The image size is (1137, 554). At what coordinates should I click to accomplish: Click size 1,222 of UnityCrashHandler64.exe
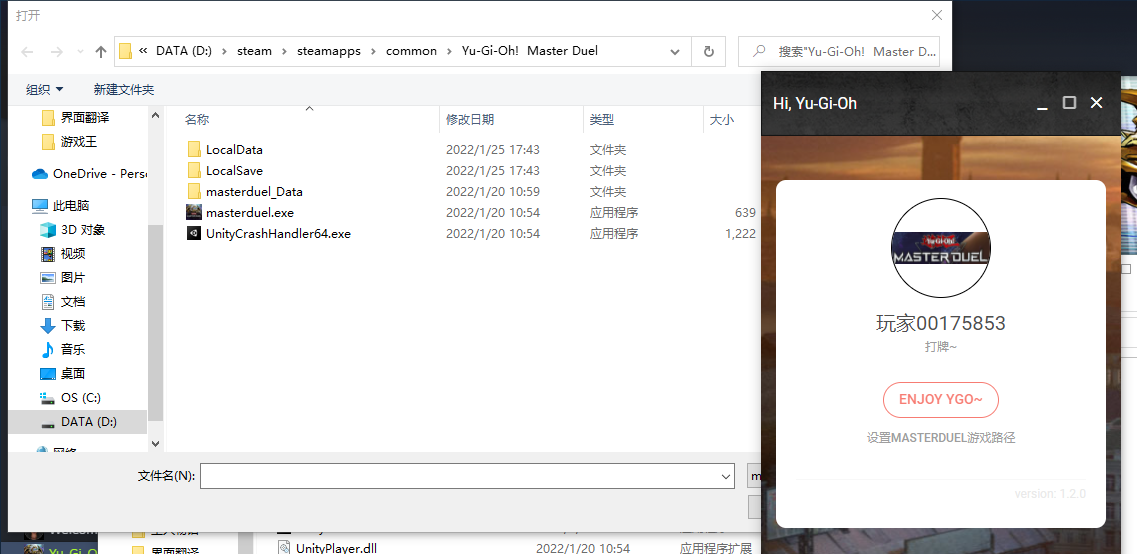click(740, 233)
